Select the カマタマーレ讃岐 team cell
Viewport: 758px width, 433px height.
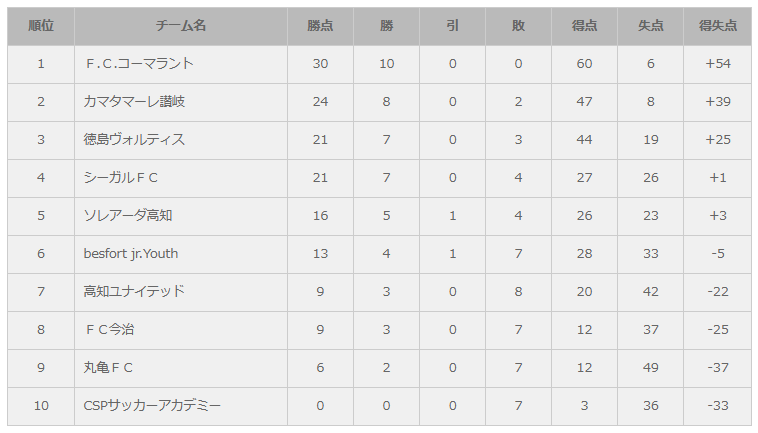[x=134, y=102]
